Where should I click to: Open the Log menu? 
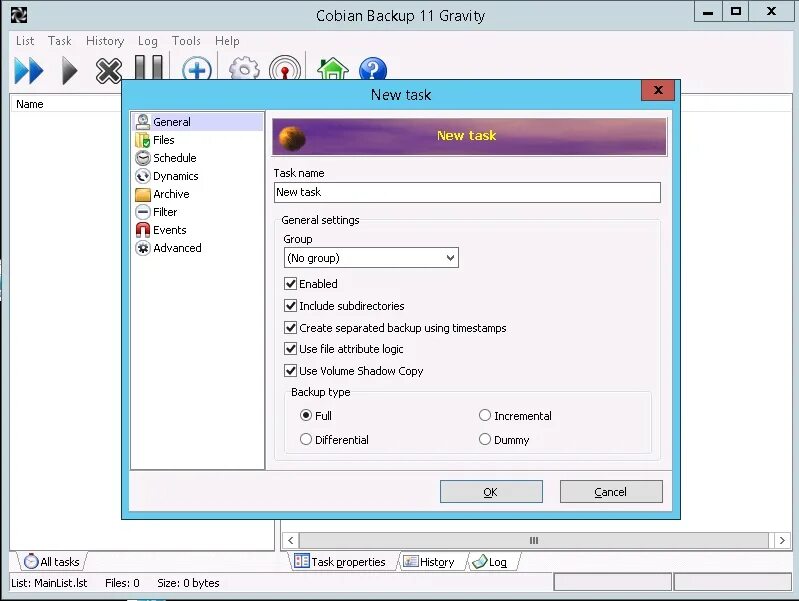tap(147, 41)
